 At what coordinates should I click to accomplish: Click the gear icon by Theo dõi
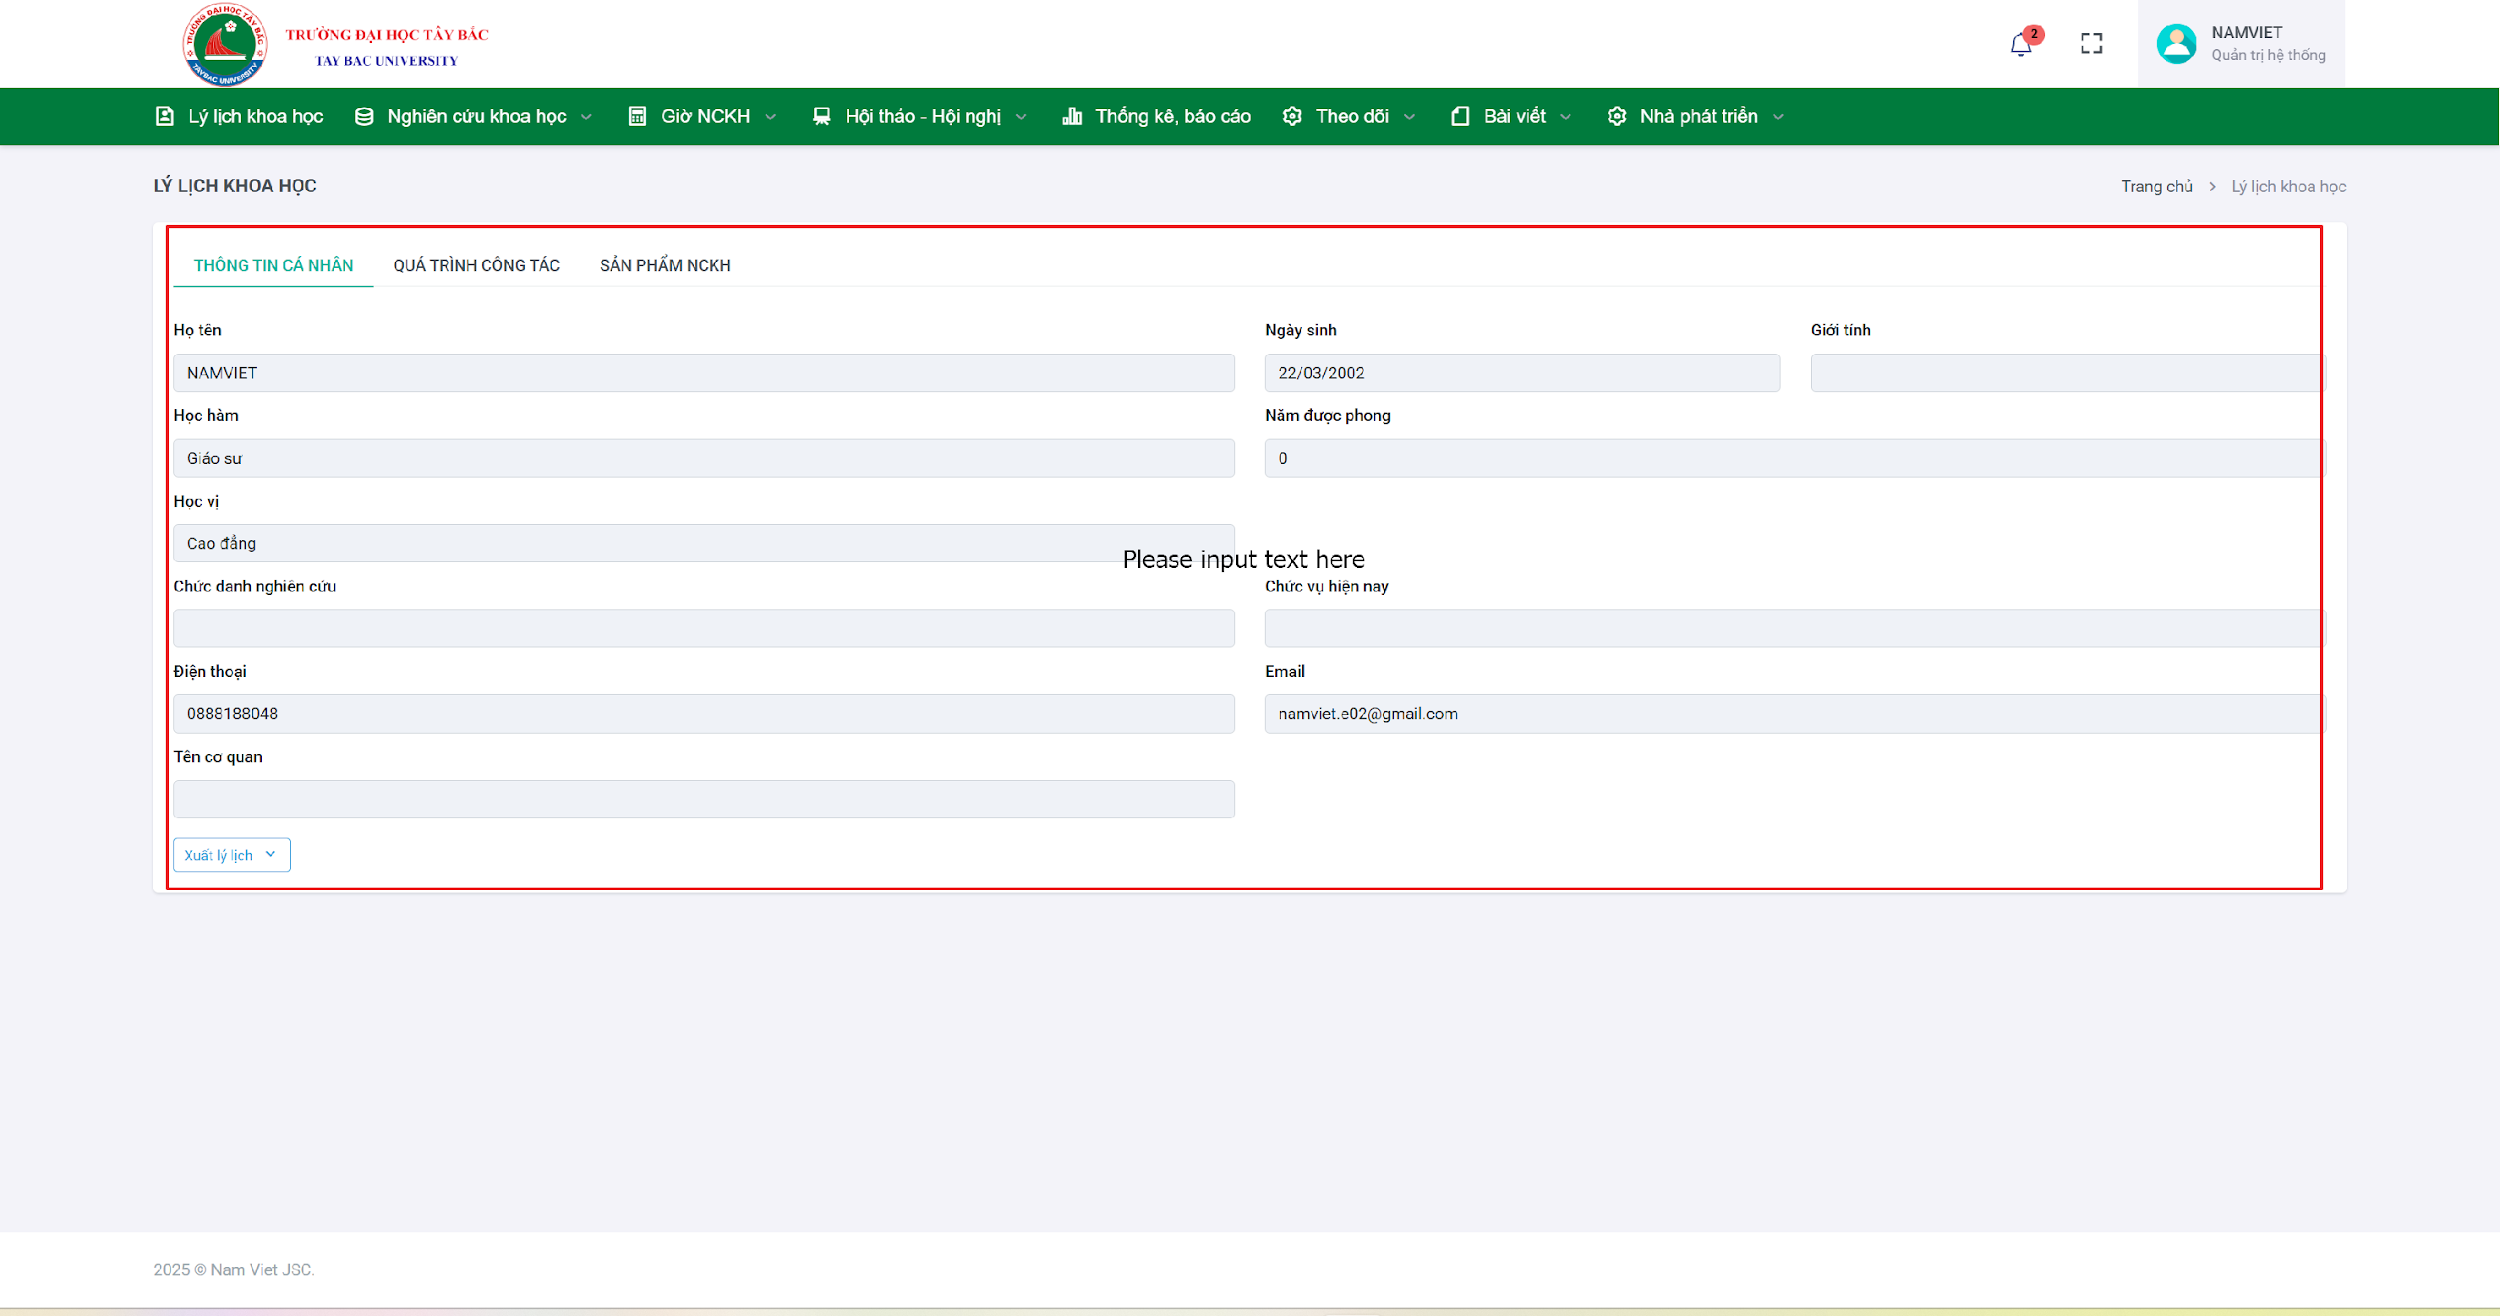pos(1292,116)
